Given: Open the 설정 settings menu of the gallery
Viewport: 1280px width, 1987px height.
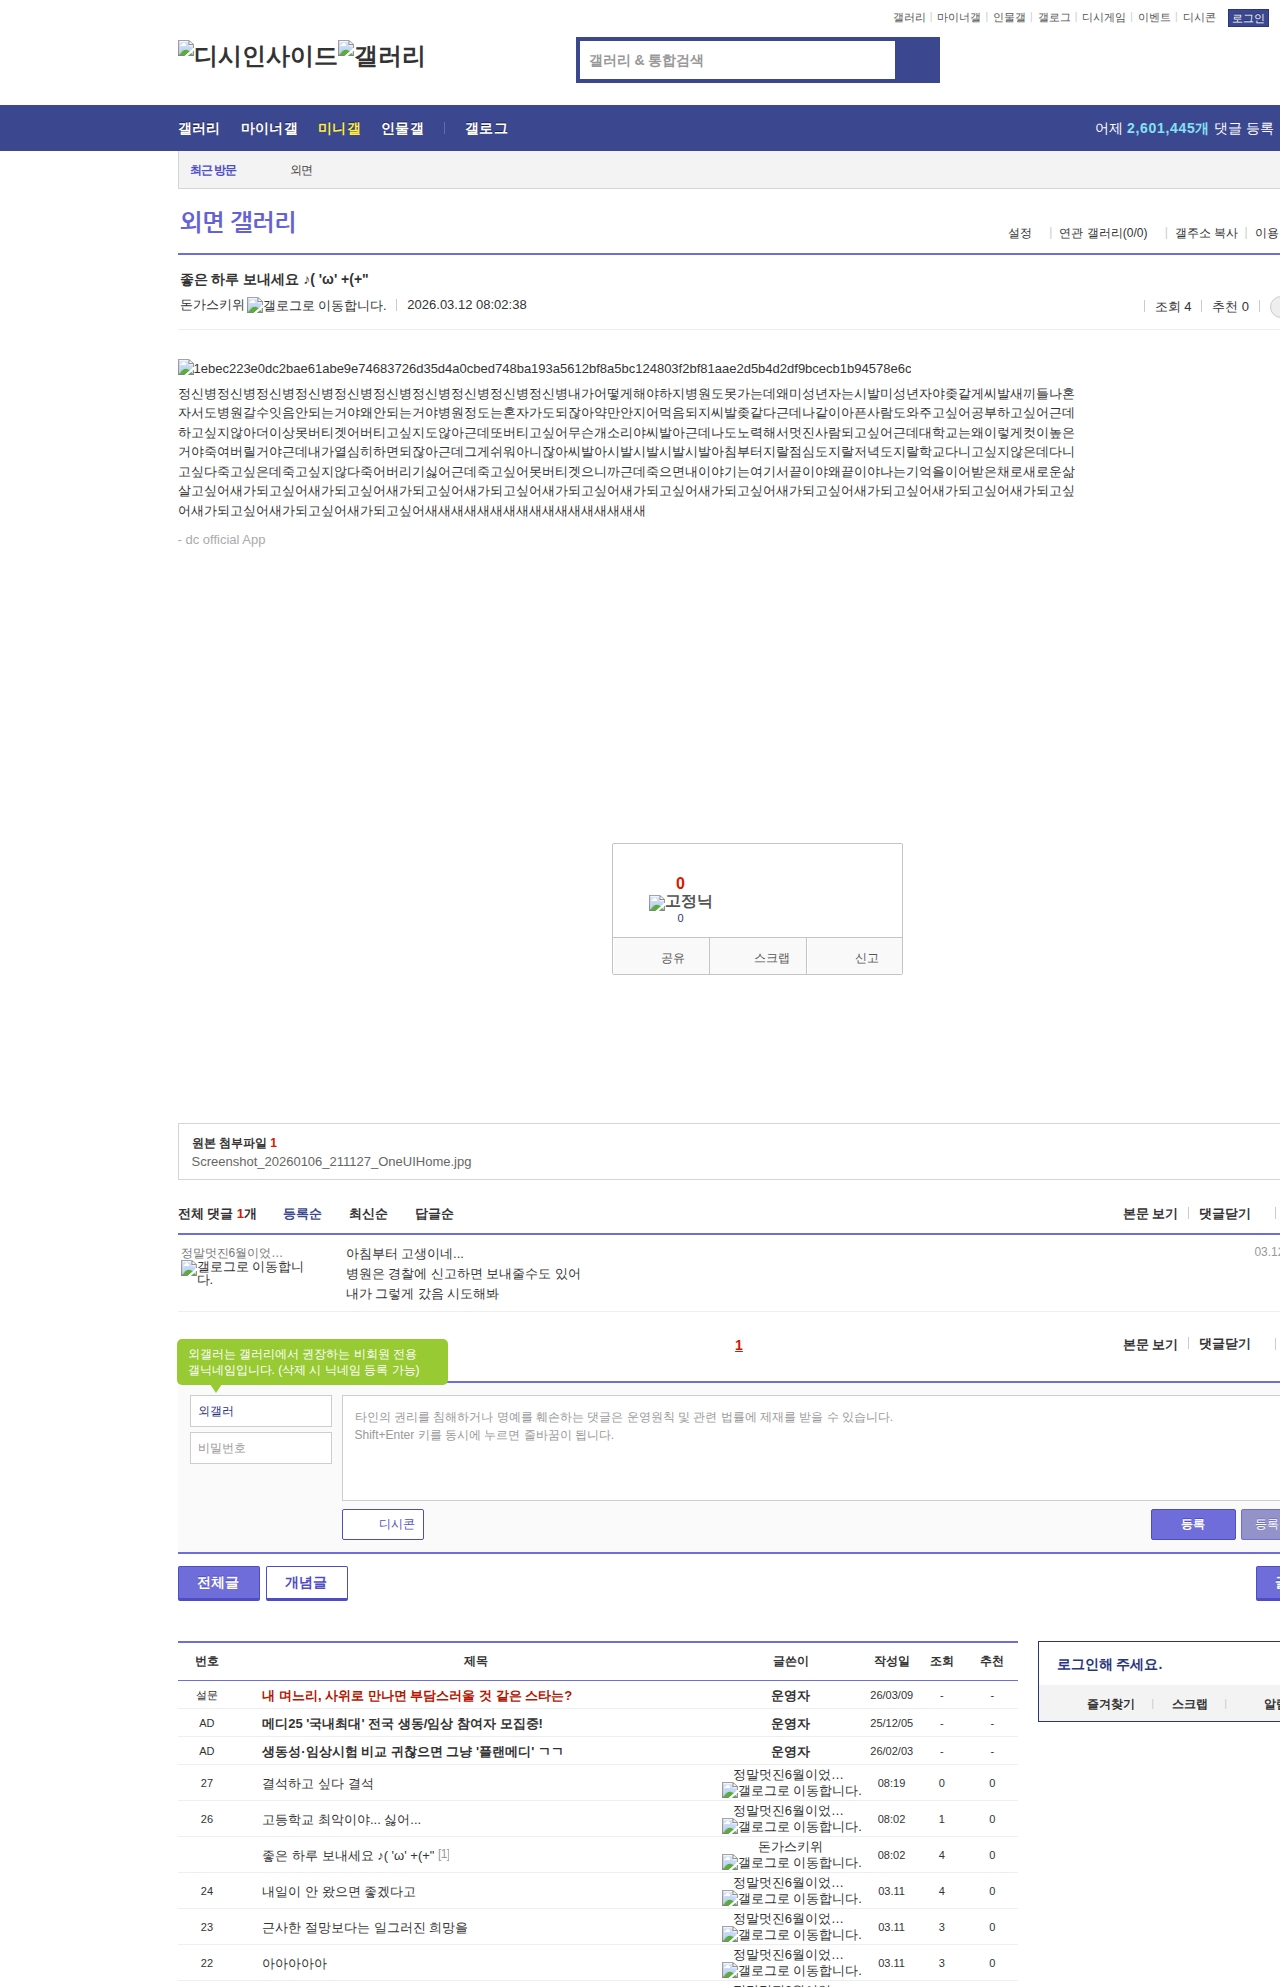Looking at the screenshot, I should pyautogui.click(x=1019, y=233).
